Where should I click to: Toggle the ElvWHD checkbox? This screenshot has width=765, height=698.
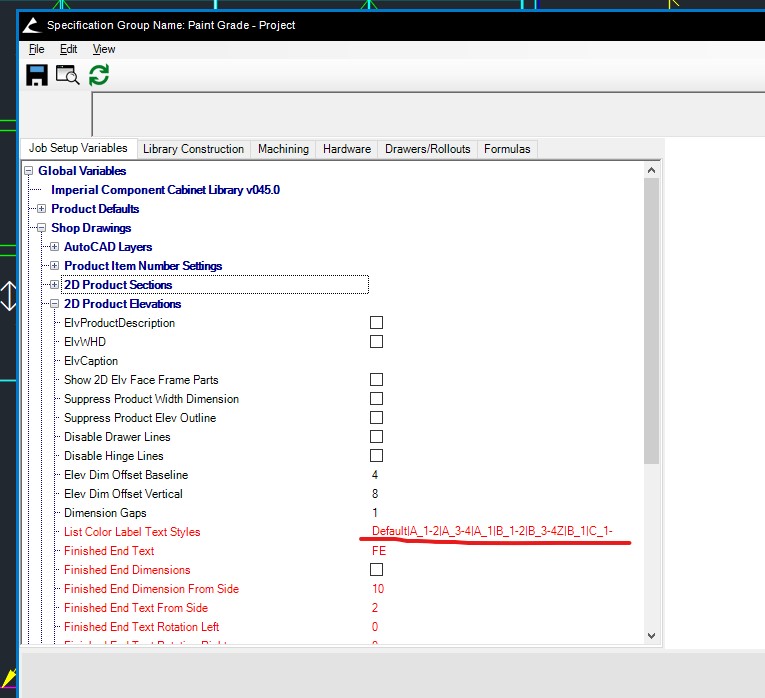coord(376,342)
